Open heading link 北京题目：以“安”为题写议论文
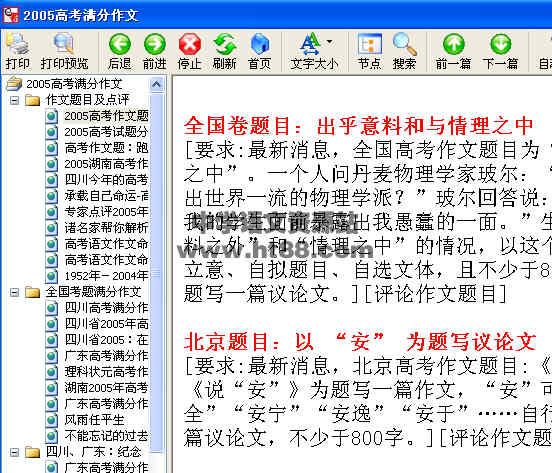 point(360,341)
